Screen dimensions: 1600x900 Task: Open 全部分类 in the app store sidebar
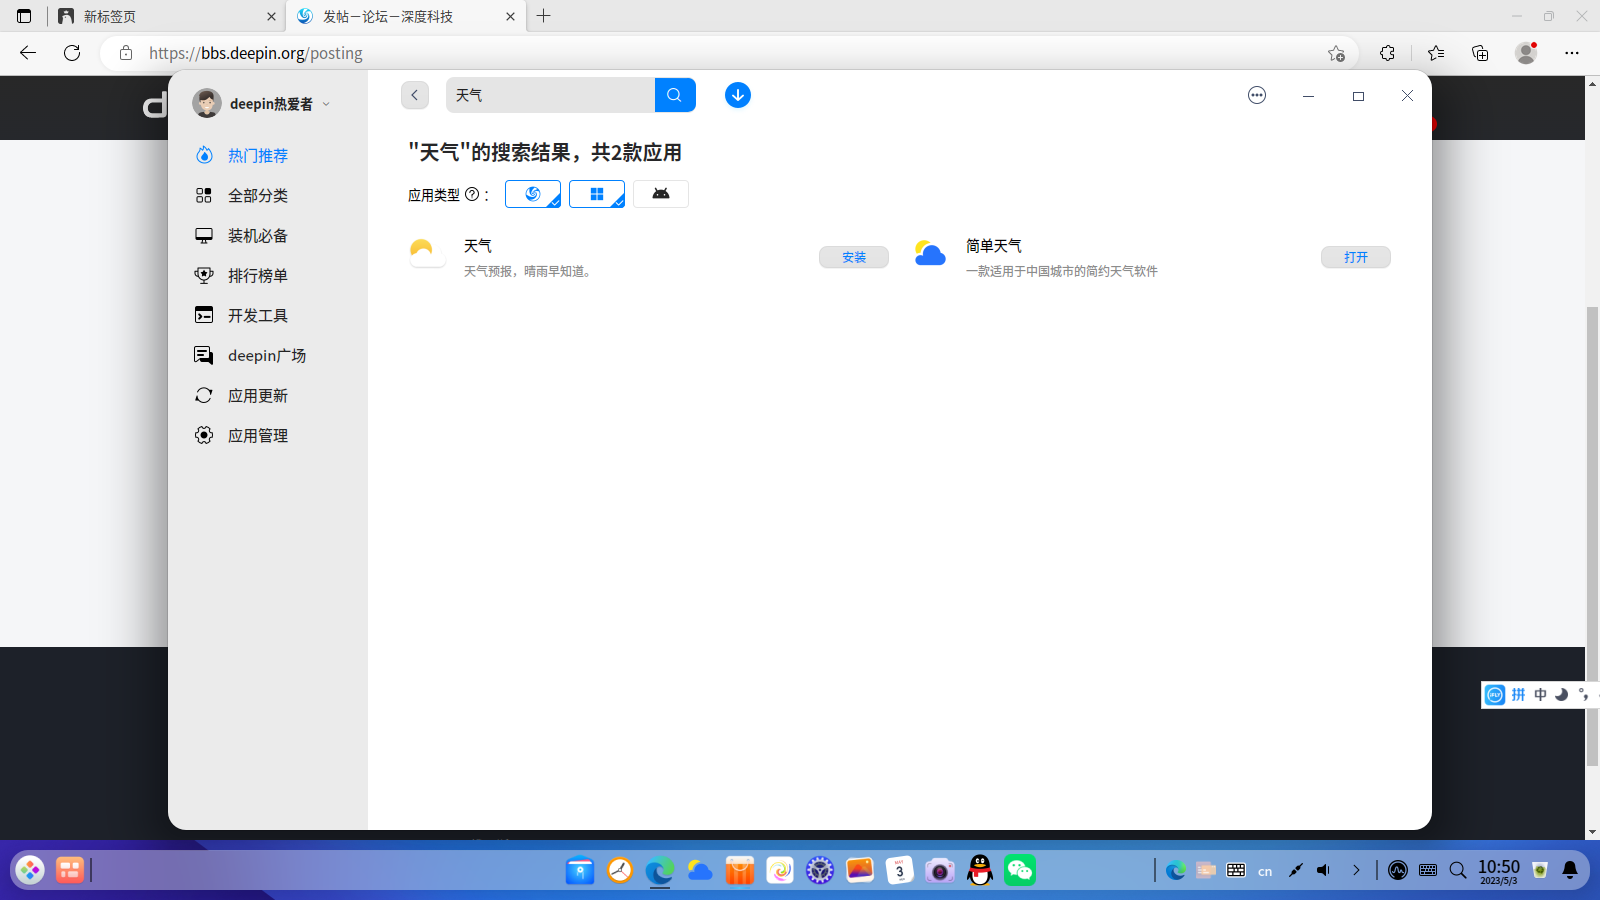258,195
